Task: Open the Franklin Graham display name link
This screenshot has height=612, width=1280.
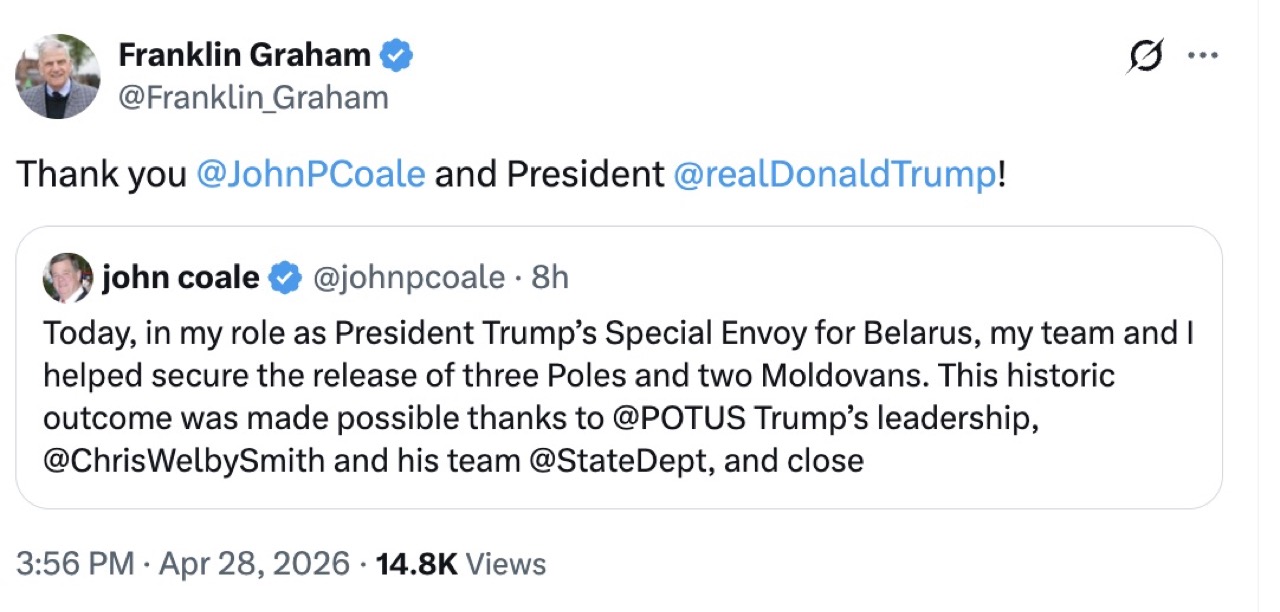Action: coord(245,56)
